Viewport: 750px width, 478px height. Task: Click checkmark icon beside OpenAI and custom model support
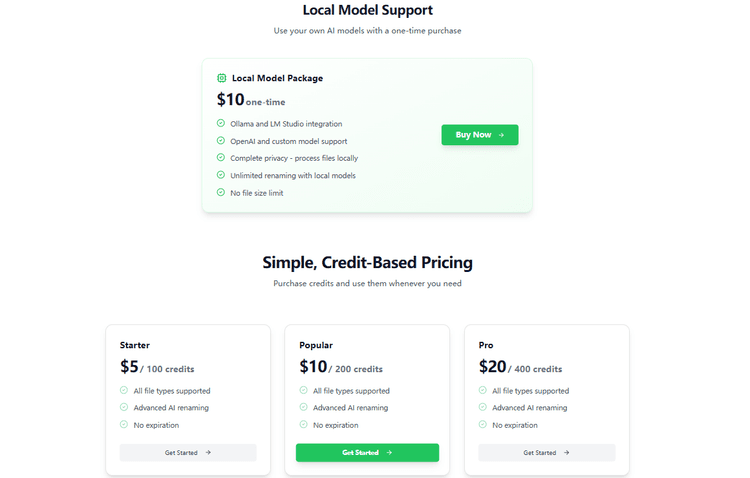[x=221, y=141]
